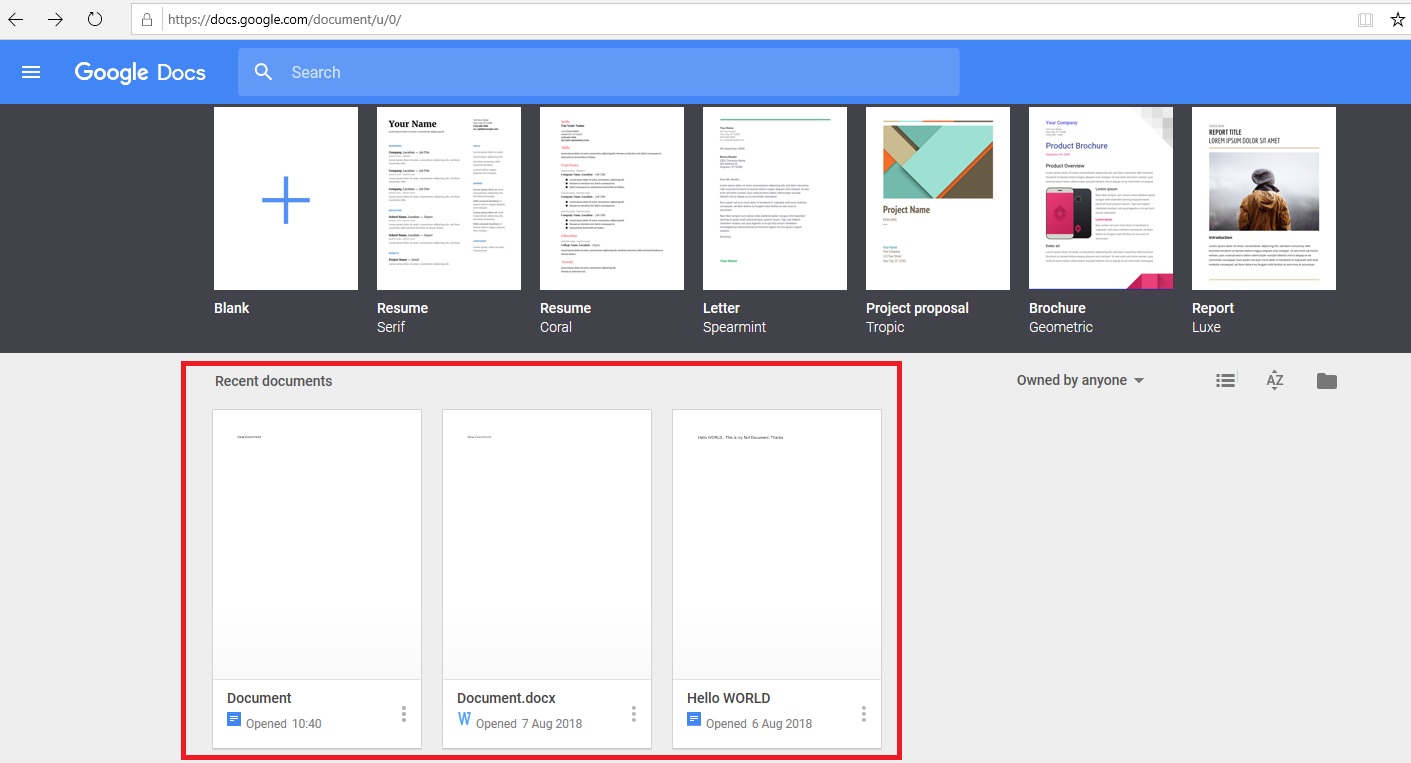Go back to the previous page
Image resolution: width=1411 pixels, height=763 pixels.
pos(20,18)
